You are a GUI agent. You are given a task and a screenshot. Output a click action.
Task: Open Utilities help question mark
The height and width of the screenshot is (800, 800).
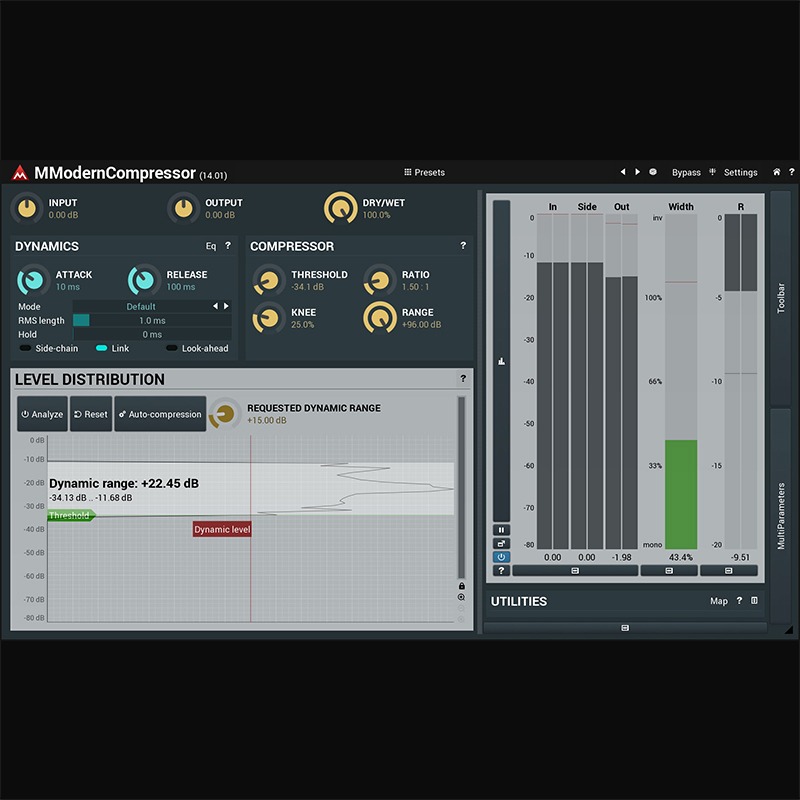pyautogui.click(x=739, y=601)
